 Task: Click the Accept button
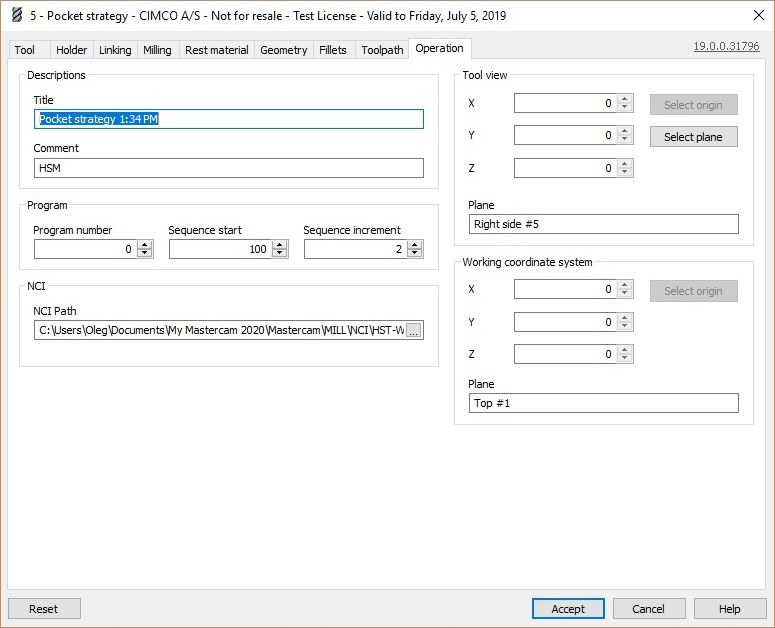pyautogui.click(x=568, y=609)
